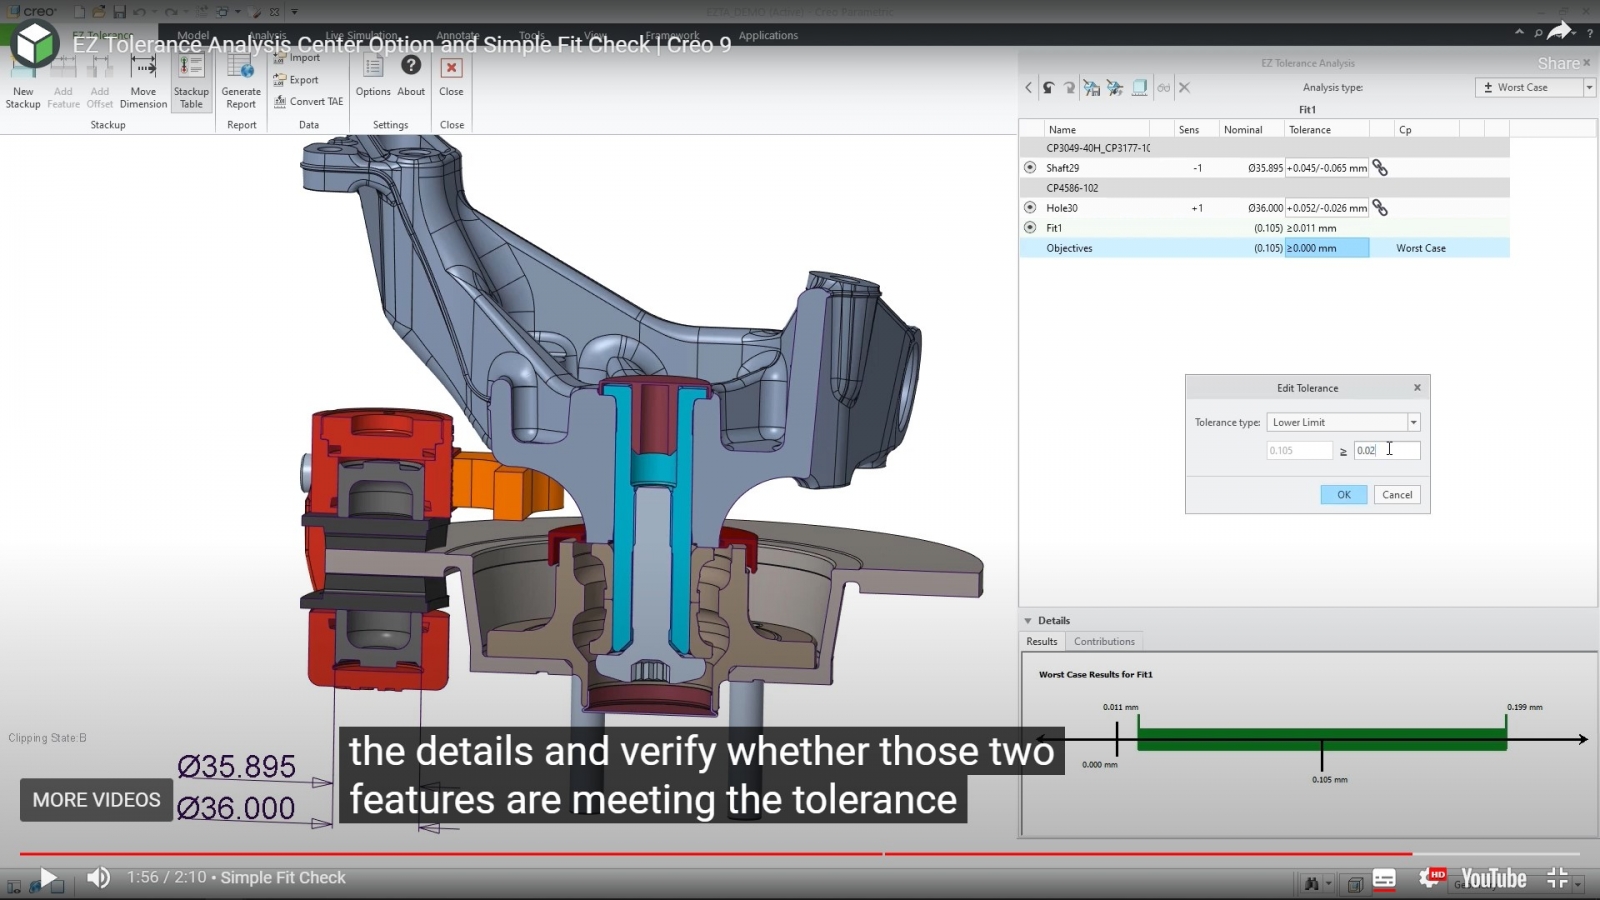Switch to the Contributions tab
The width and height of the screenshot is (1600, 900).
coord(1104,642)
